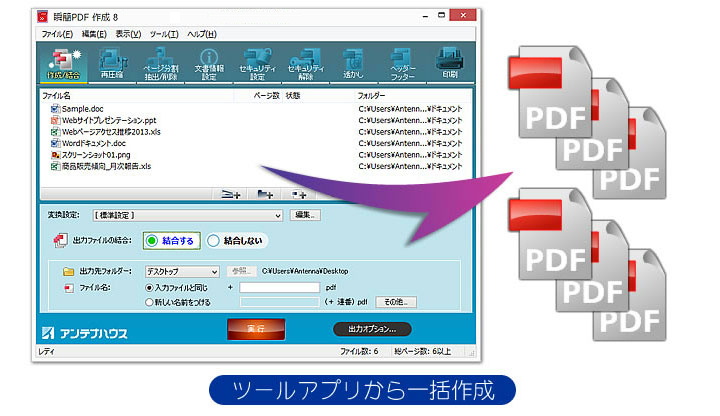
Task: Minimize the 瞬簡PDF 作成 8 window
Action: click(425, 16)
